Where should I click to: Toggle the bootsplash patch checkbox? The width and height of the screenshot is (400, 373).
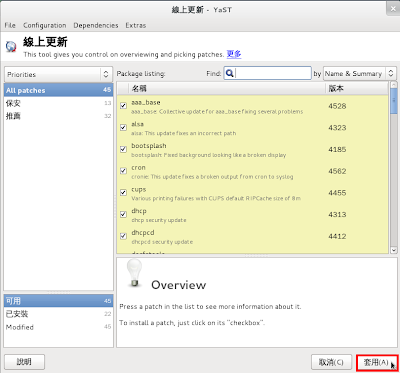pyautogui.click(x=123, y=149)
